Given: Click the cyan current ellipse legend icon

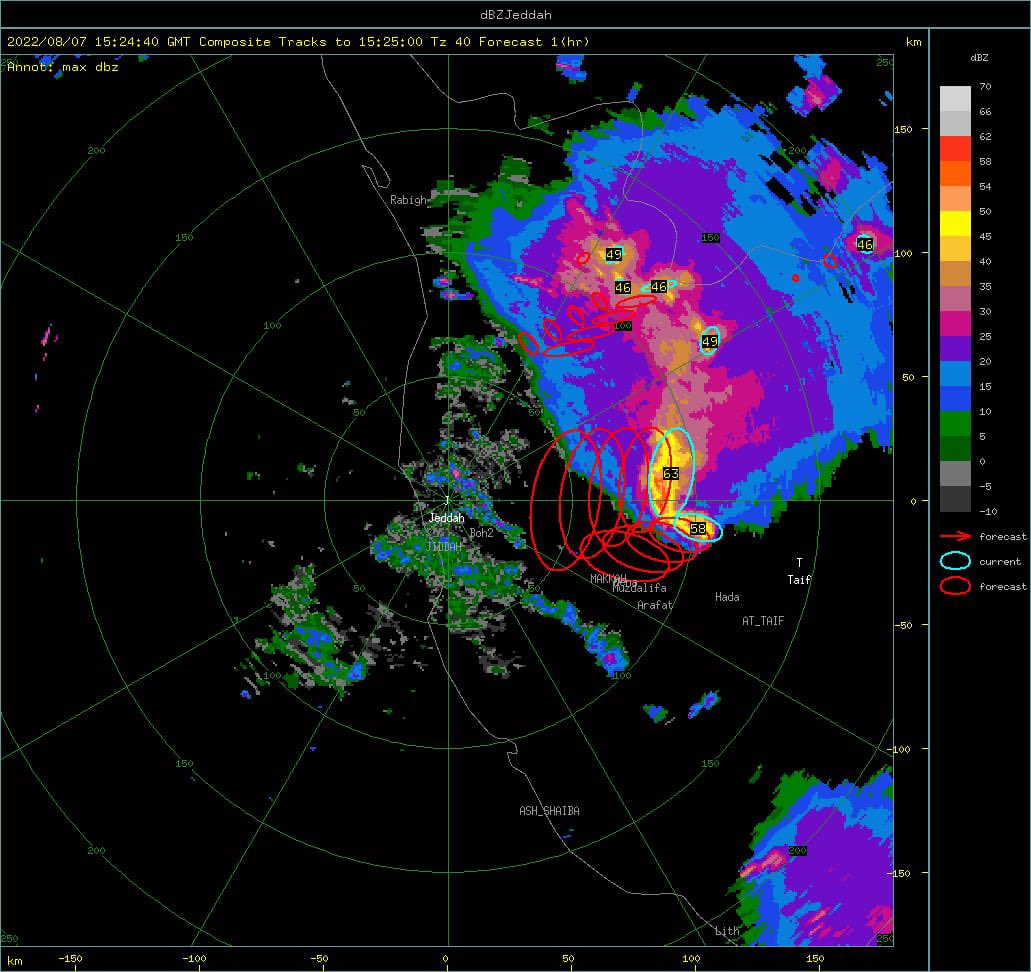Looking at the screenshot, I should (x=955, y=561).
